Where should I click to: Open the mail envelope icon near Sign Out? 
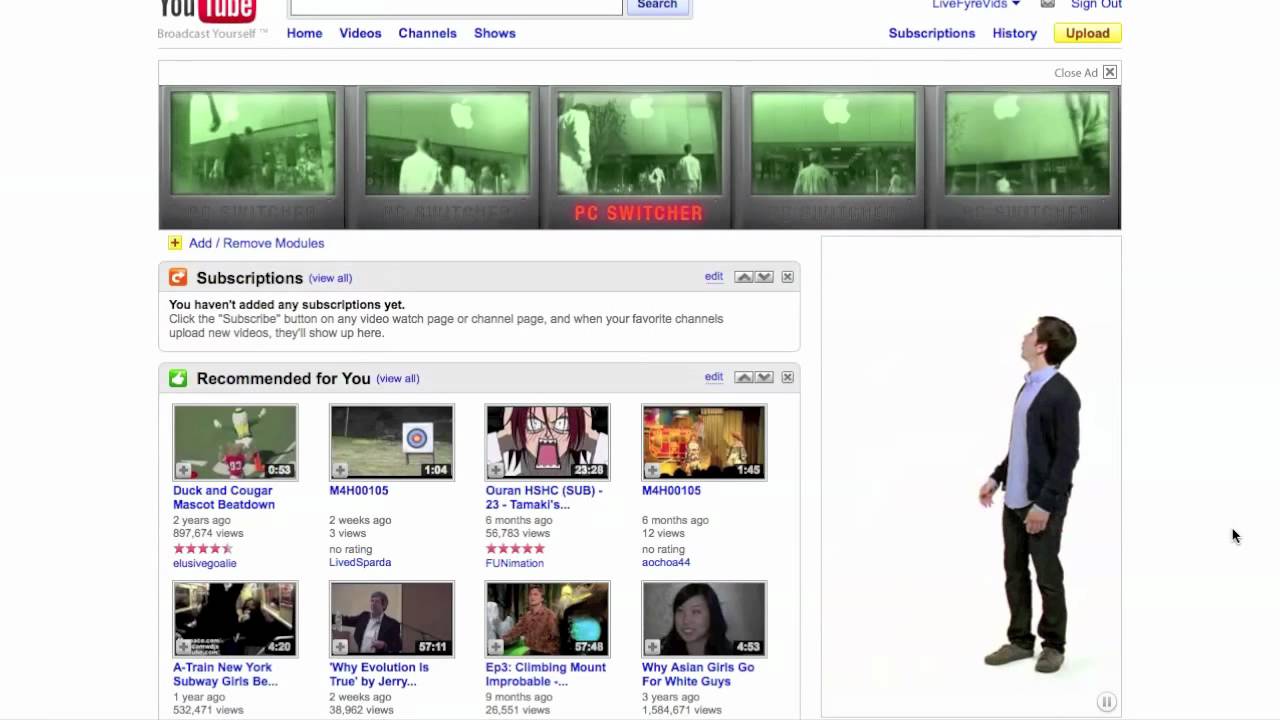(x=1047, y=4)
